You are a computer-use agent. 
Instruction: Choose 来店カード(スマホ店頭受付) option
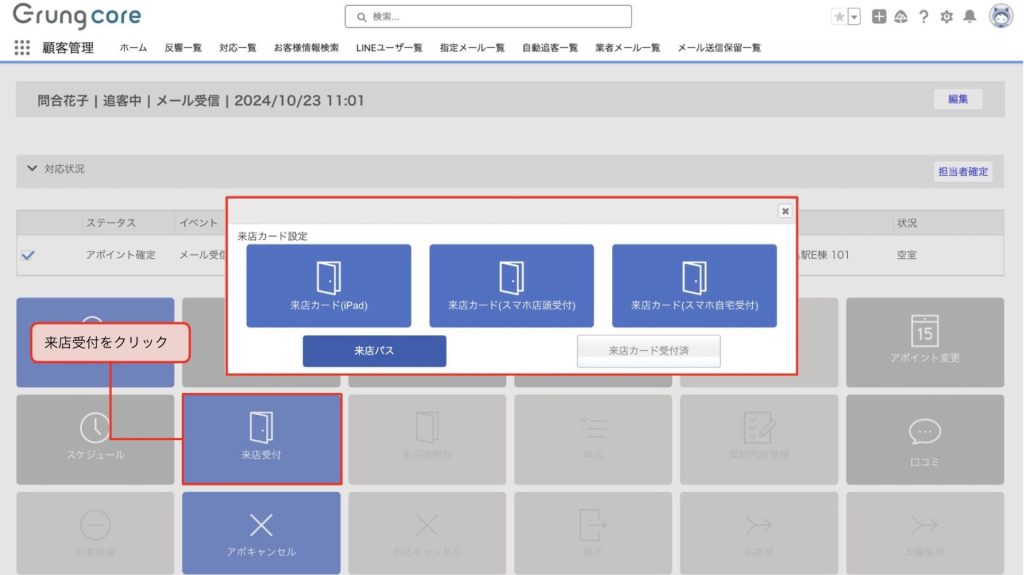click(x=511, y=285)
